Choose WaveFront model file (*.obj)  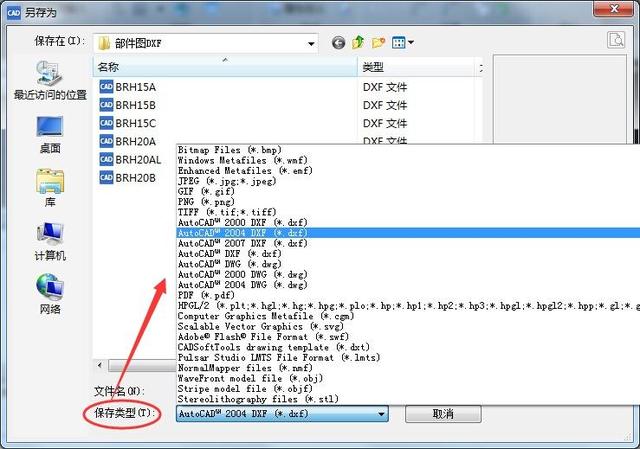click(x=408, y=378)
